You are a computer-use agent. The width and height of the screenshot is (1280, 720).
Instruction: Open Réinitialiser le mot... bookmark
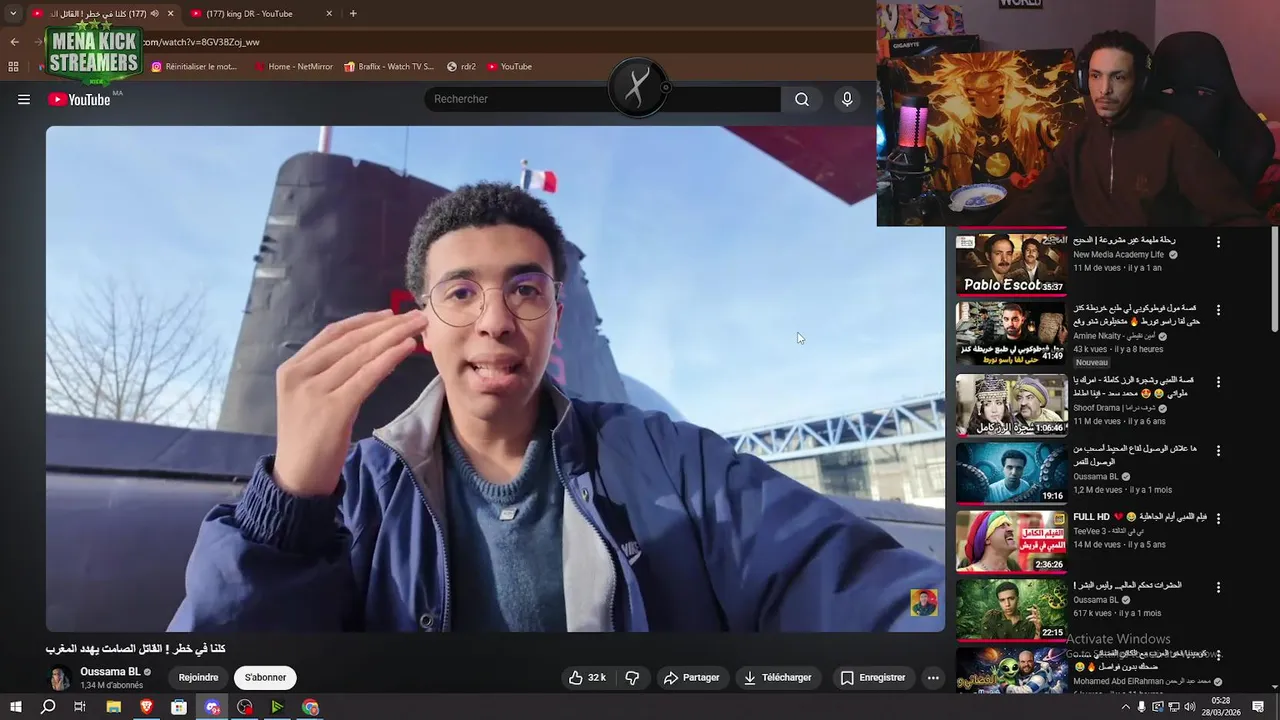(x=195, y=67)
